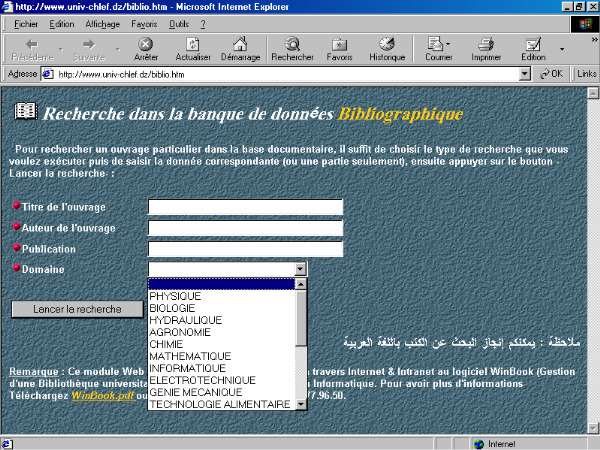The image size is (600, 450).
Task: Open the home page via Démarrage
Action: coord(240,50)
